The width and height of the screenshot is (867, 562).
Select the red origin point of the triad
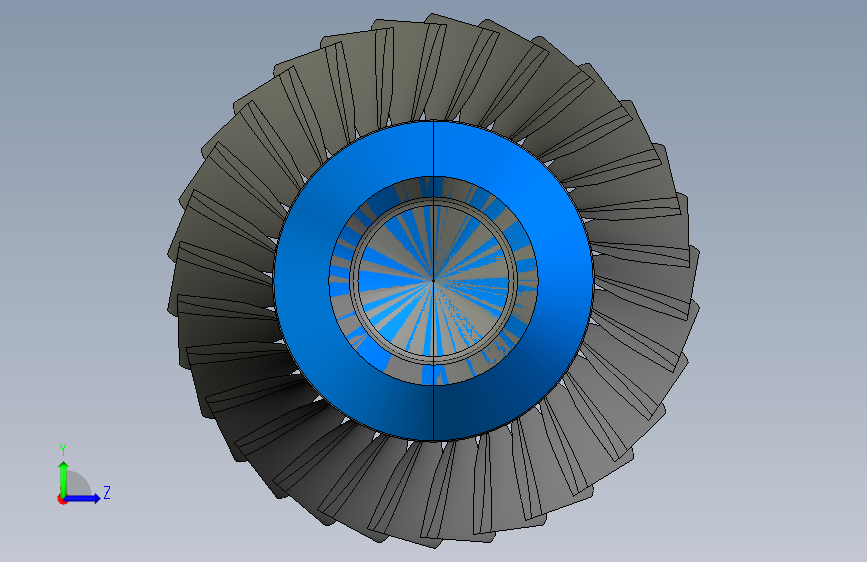pos(62,499)
